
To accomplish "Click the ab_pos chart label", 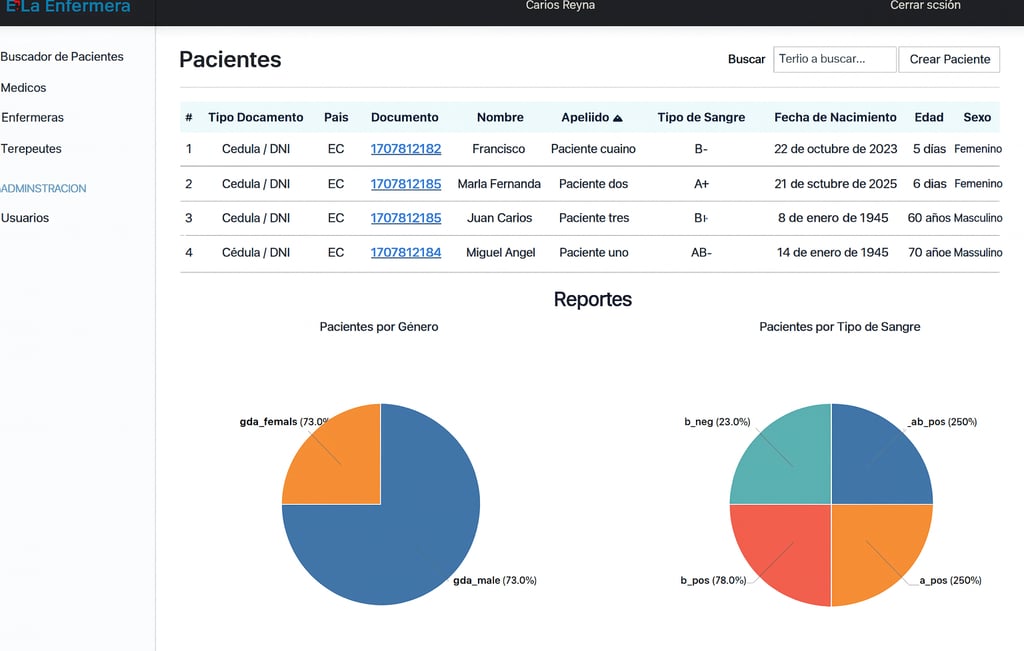I will coord(944,422).
